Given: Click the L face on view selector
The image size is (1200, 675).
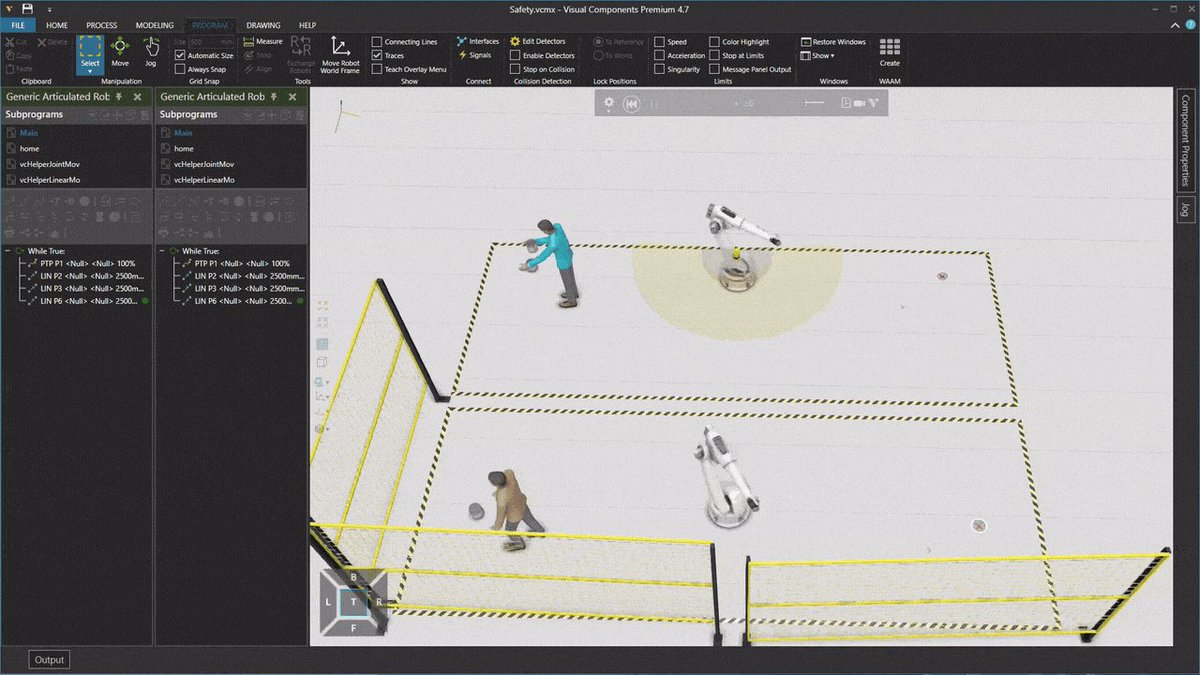Looking at the screenshot, I should (x=328, y=601).
